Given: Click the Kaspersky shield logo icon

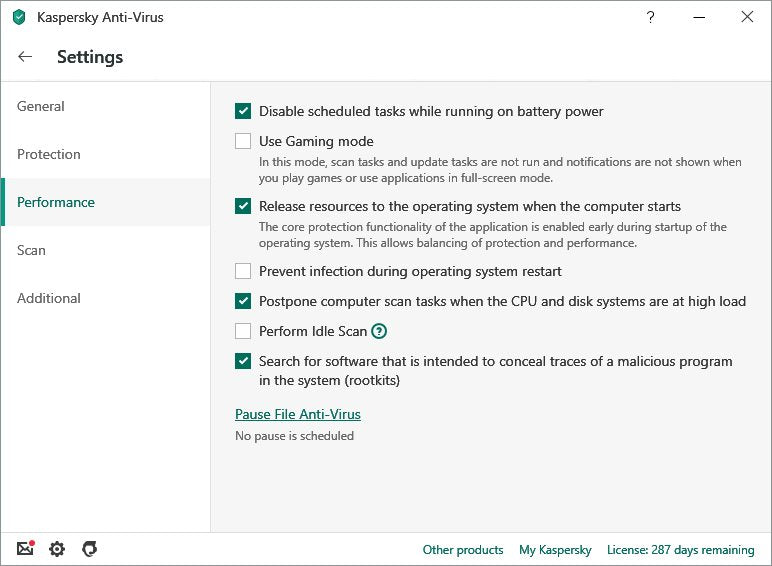Looking at the screenshot, I should [x=19, y=17].
